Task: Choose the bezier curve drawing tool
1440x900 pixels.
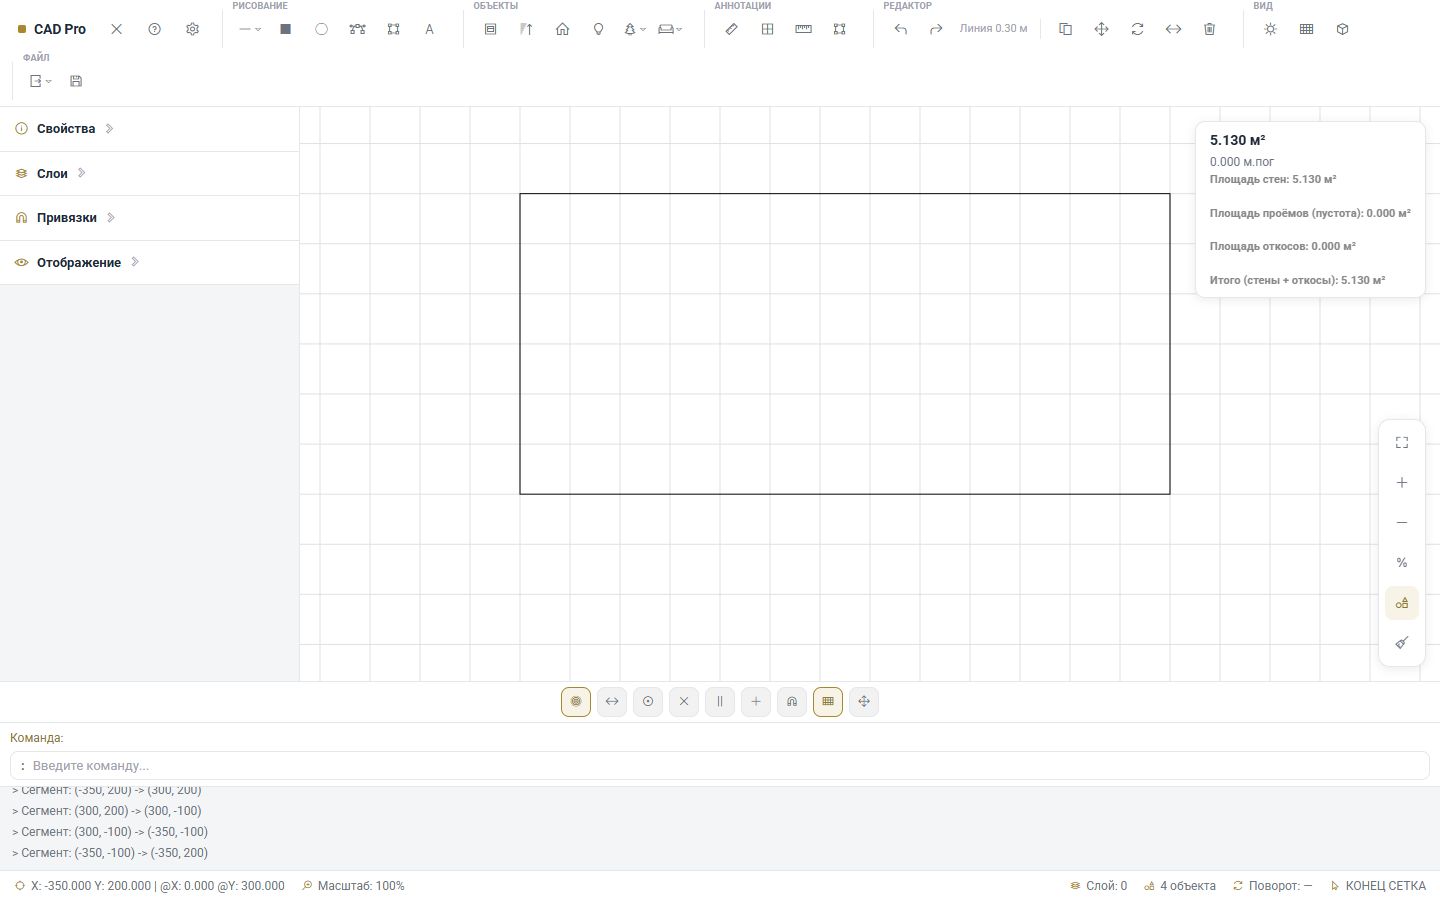Action: coord(357,29)
